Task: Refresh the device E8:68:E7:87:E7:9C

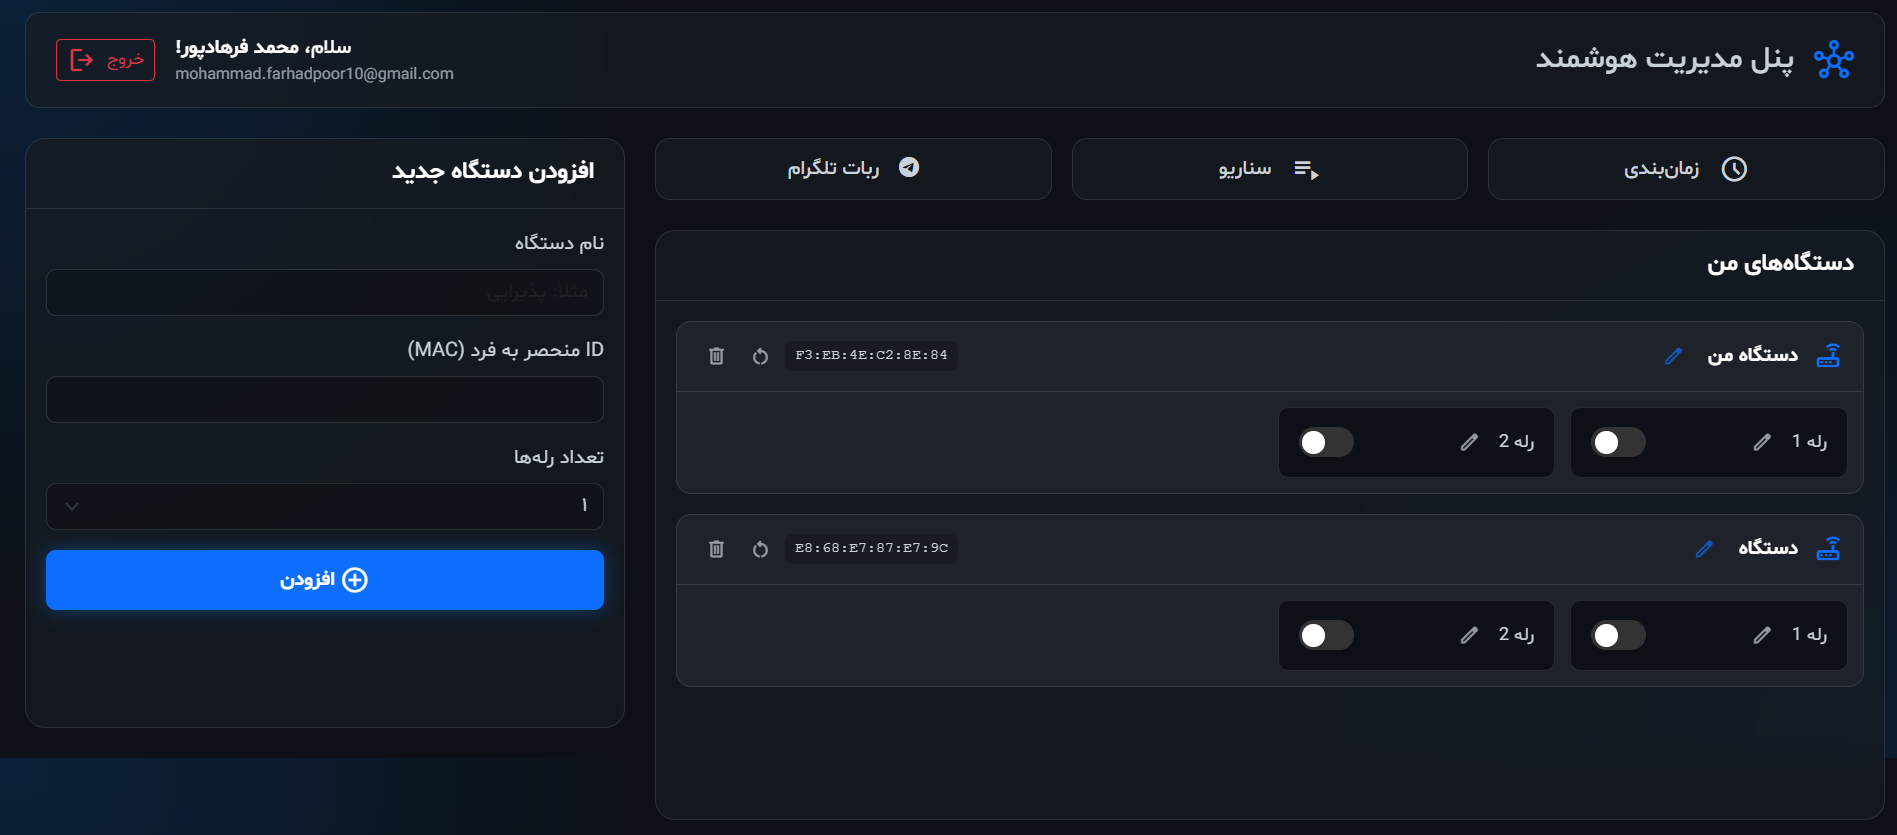Action: pyautogui.click(x=760, y=549)
